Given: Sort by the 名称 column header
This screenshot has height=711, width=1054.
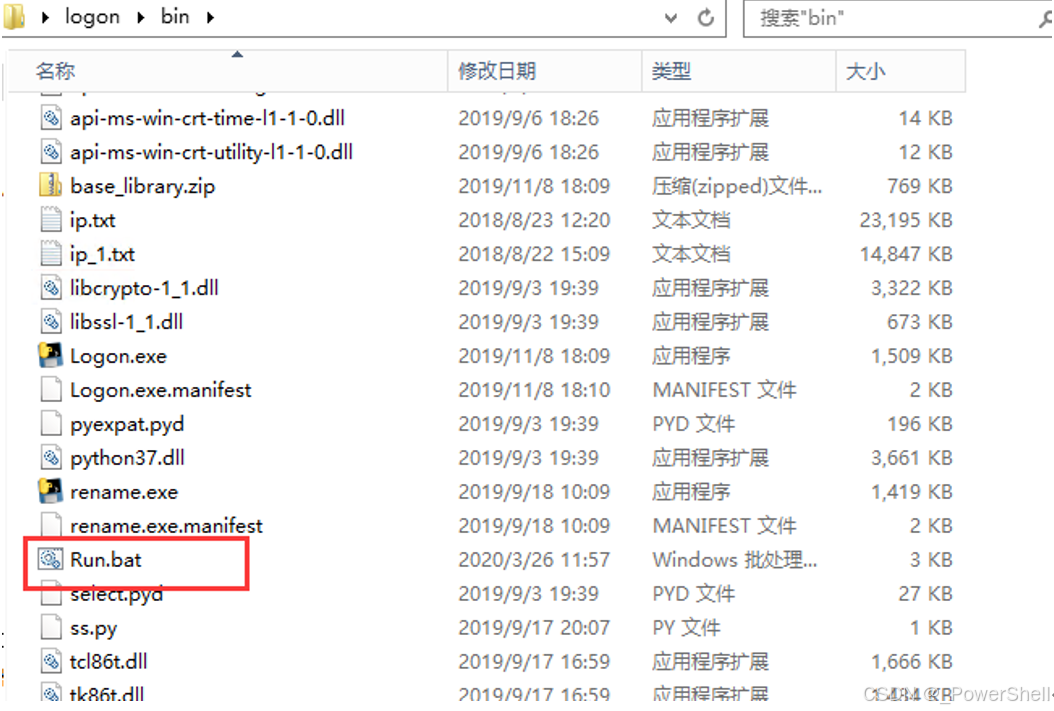Looking at the screenshot, I should pos(228,71).
